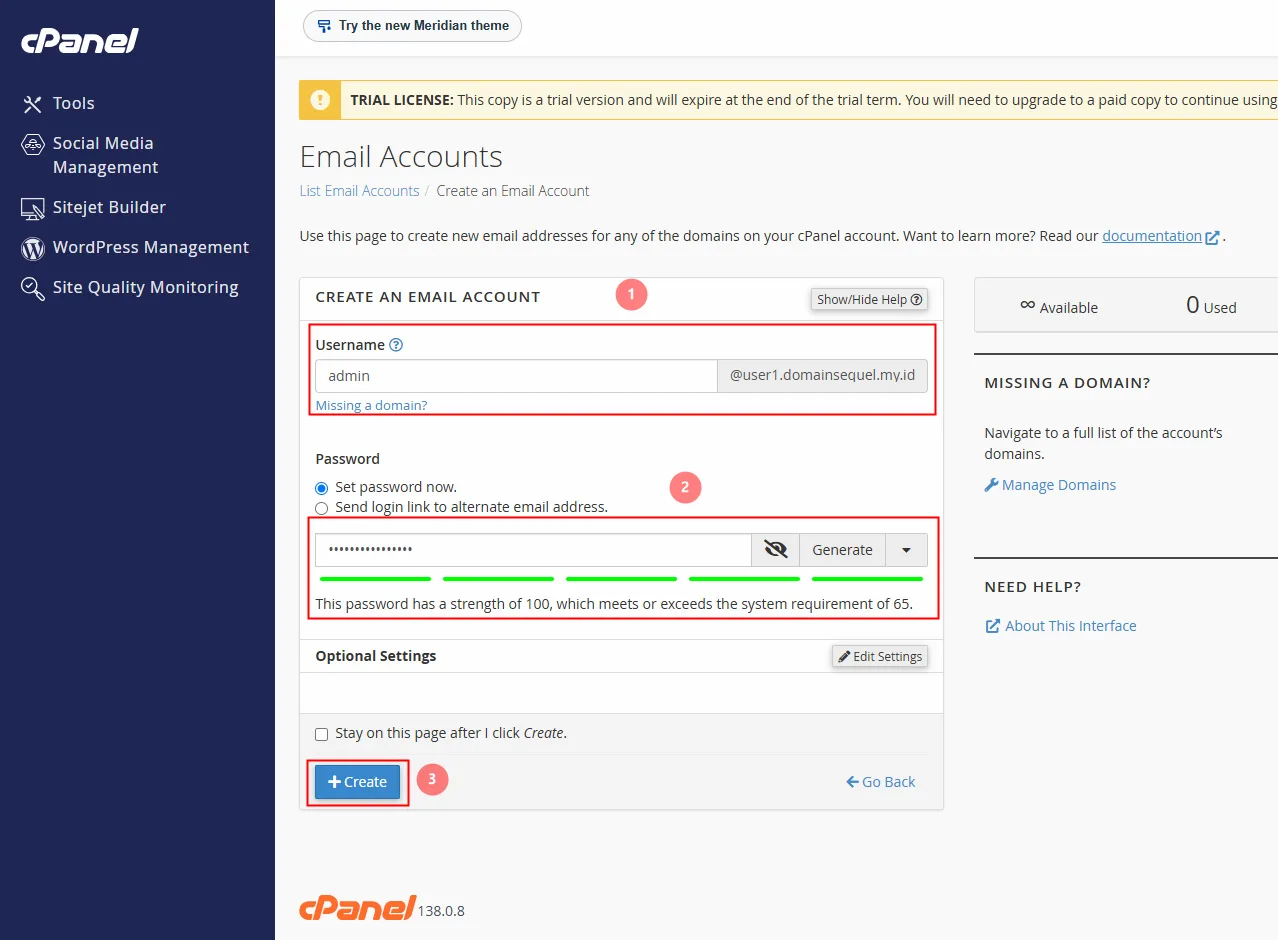
Task: Go to List Email Accounts breadcrumb
Action: [359, 191]
